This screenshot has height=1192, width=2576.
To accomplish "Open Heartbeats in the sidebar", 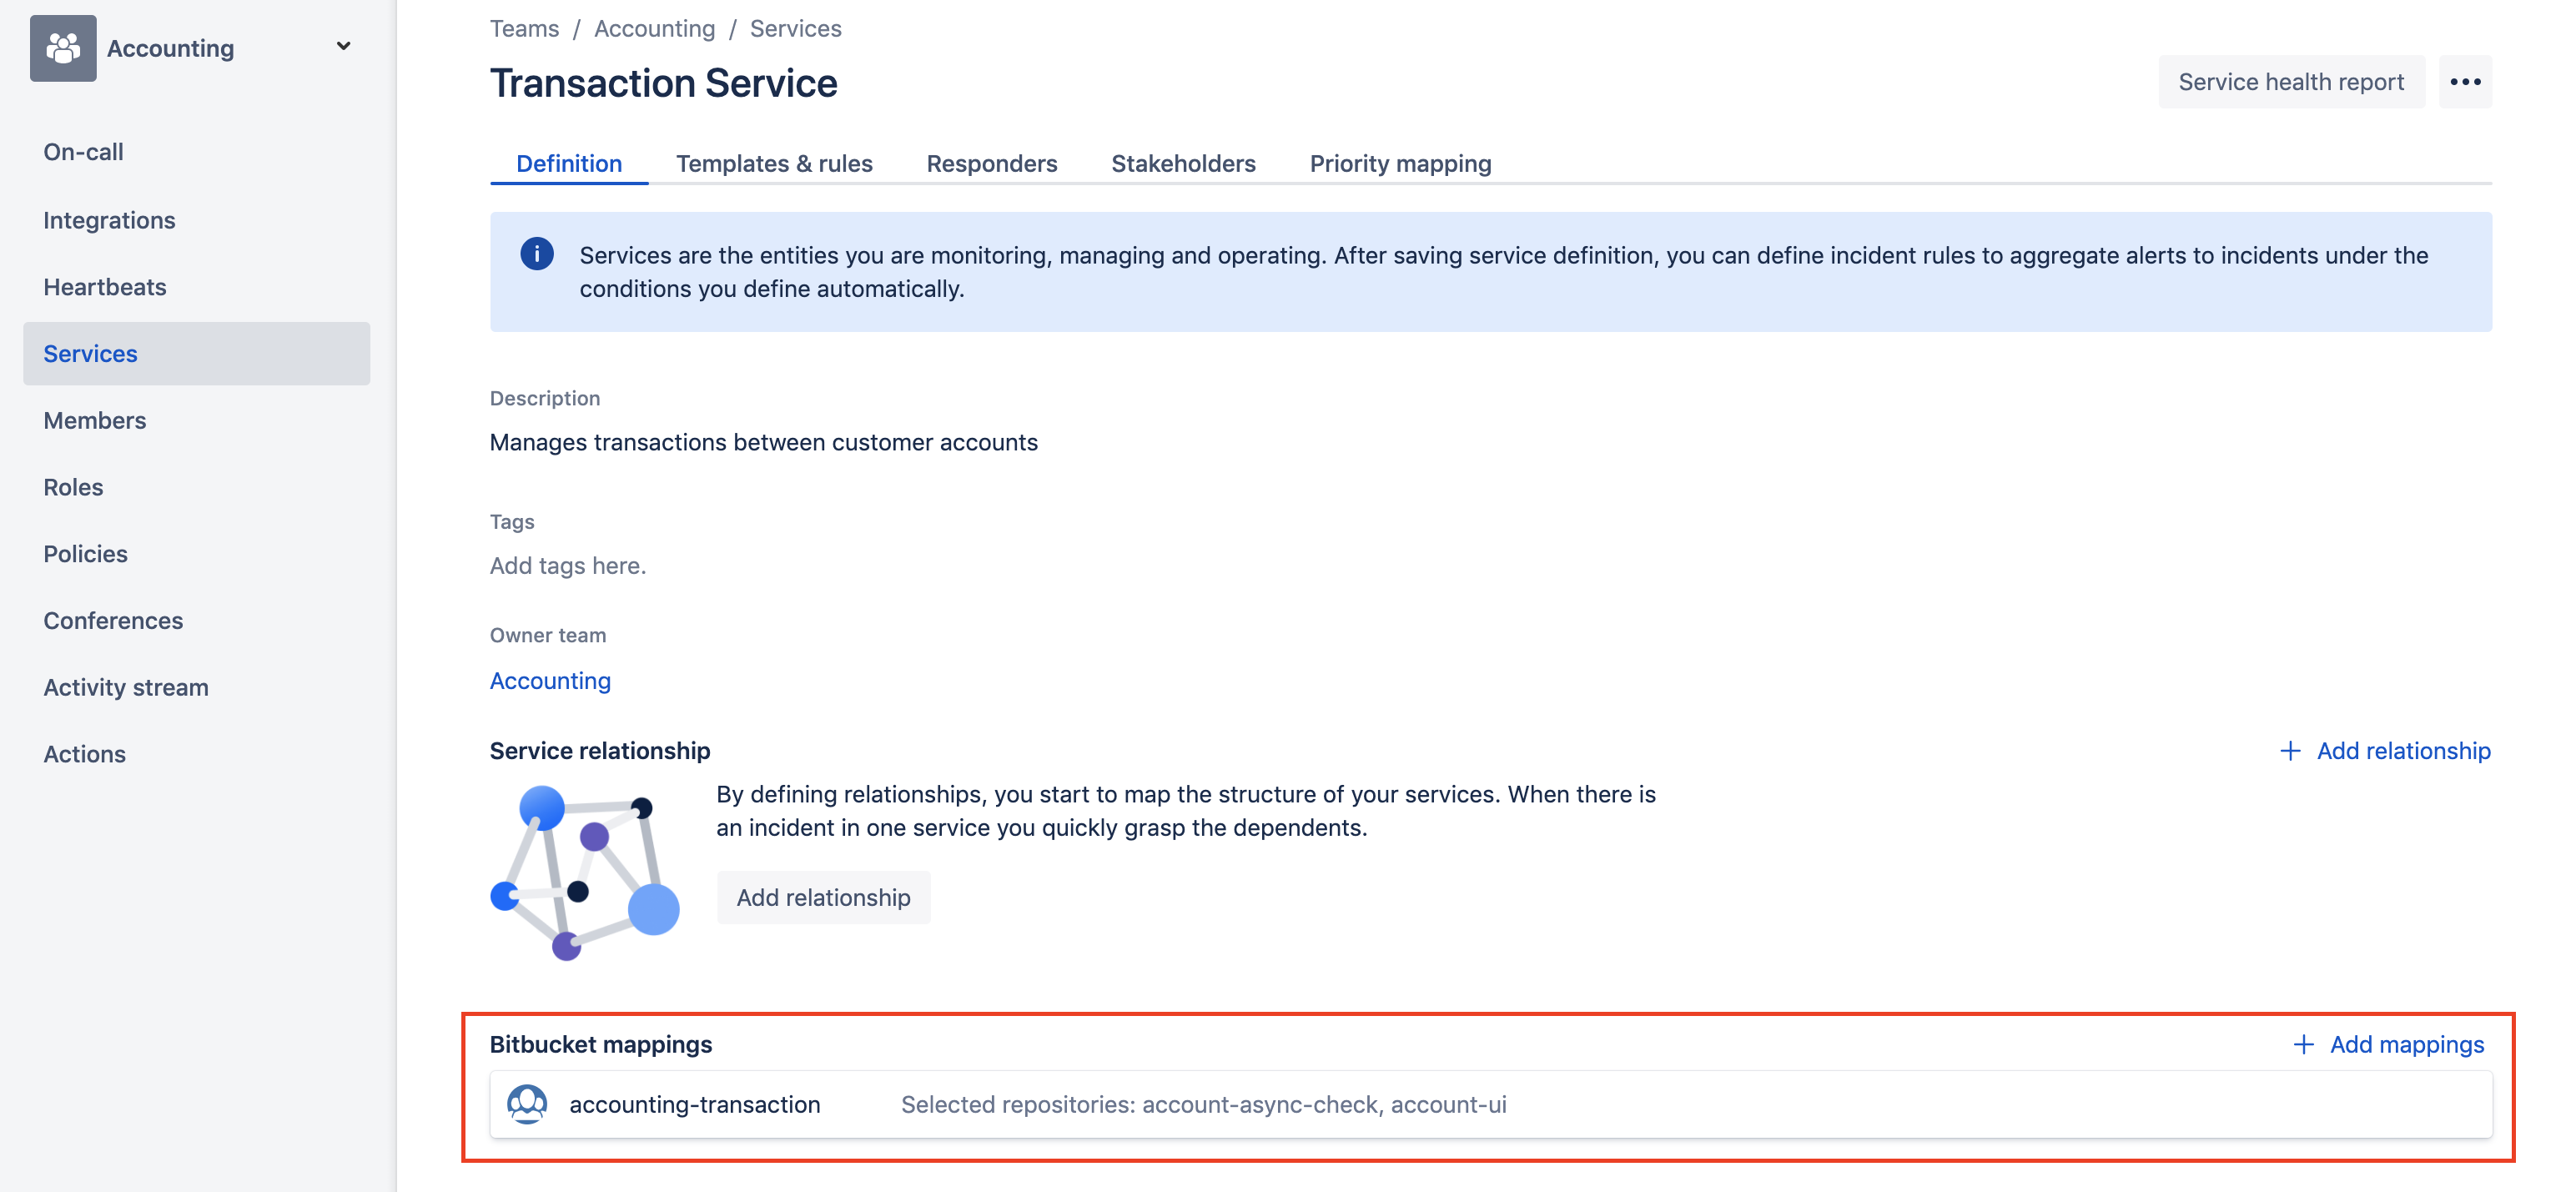I will tap(105, 287).
